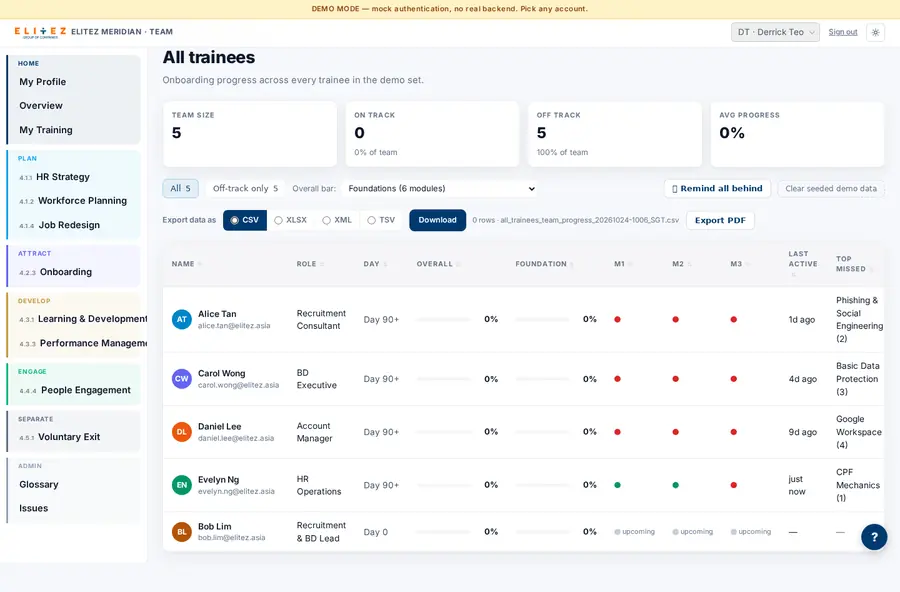
Task: Click Remind all behind
Action: pyautogui.click(x=717, y=188)
